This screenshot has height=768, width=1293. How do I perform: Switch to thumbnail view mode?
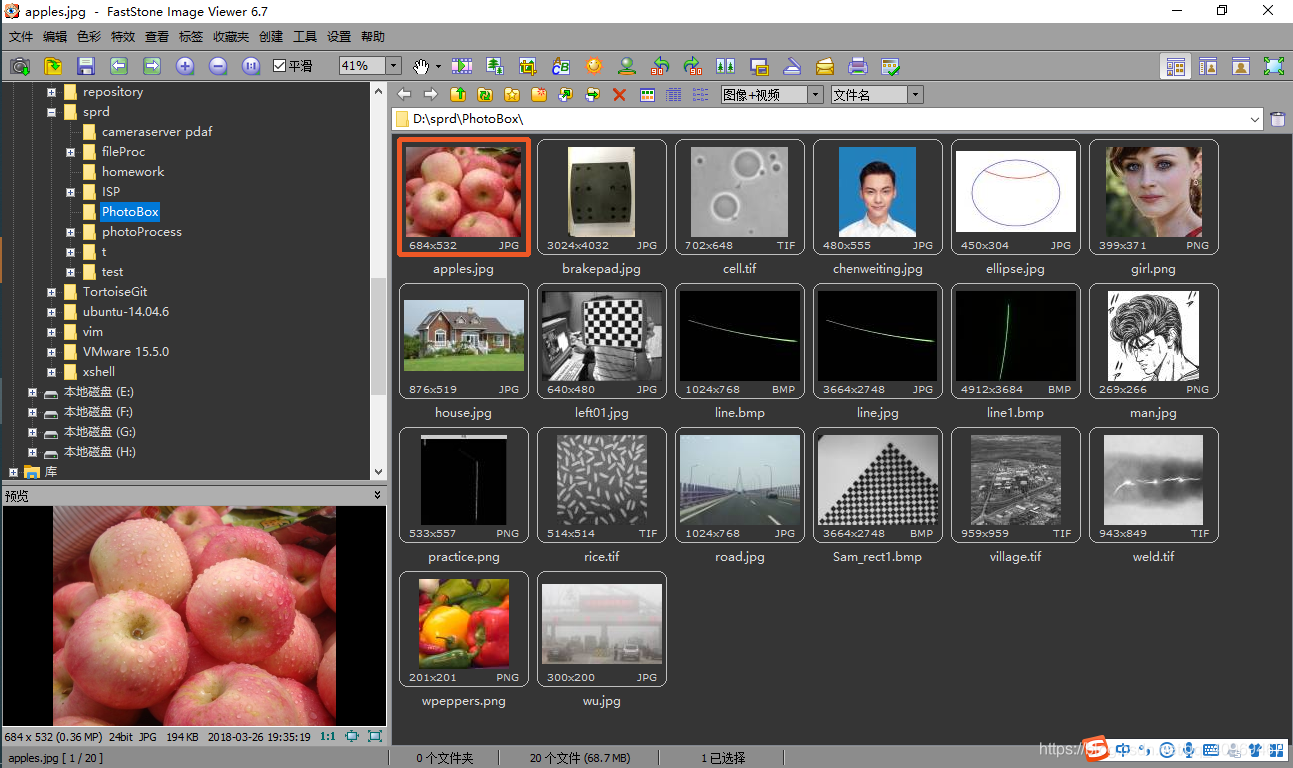tap(647, 94)
